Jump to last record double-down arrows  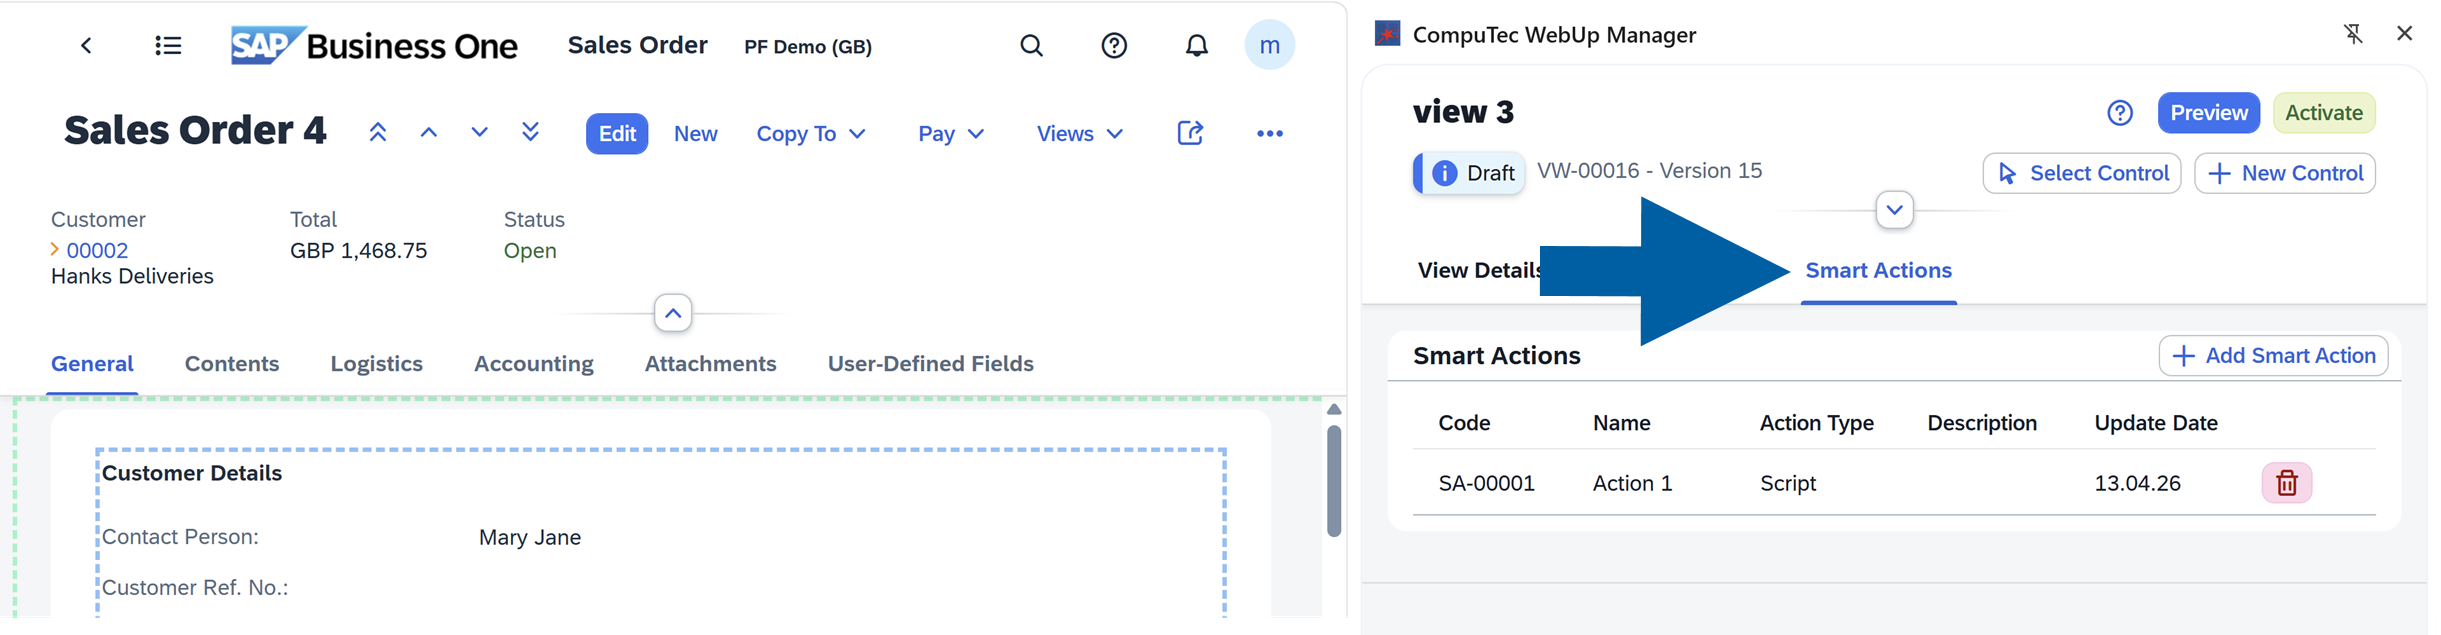click(x=530, y=133)
